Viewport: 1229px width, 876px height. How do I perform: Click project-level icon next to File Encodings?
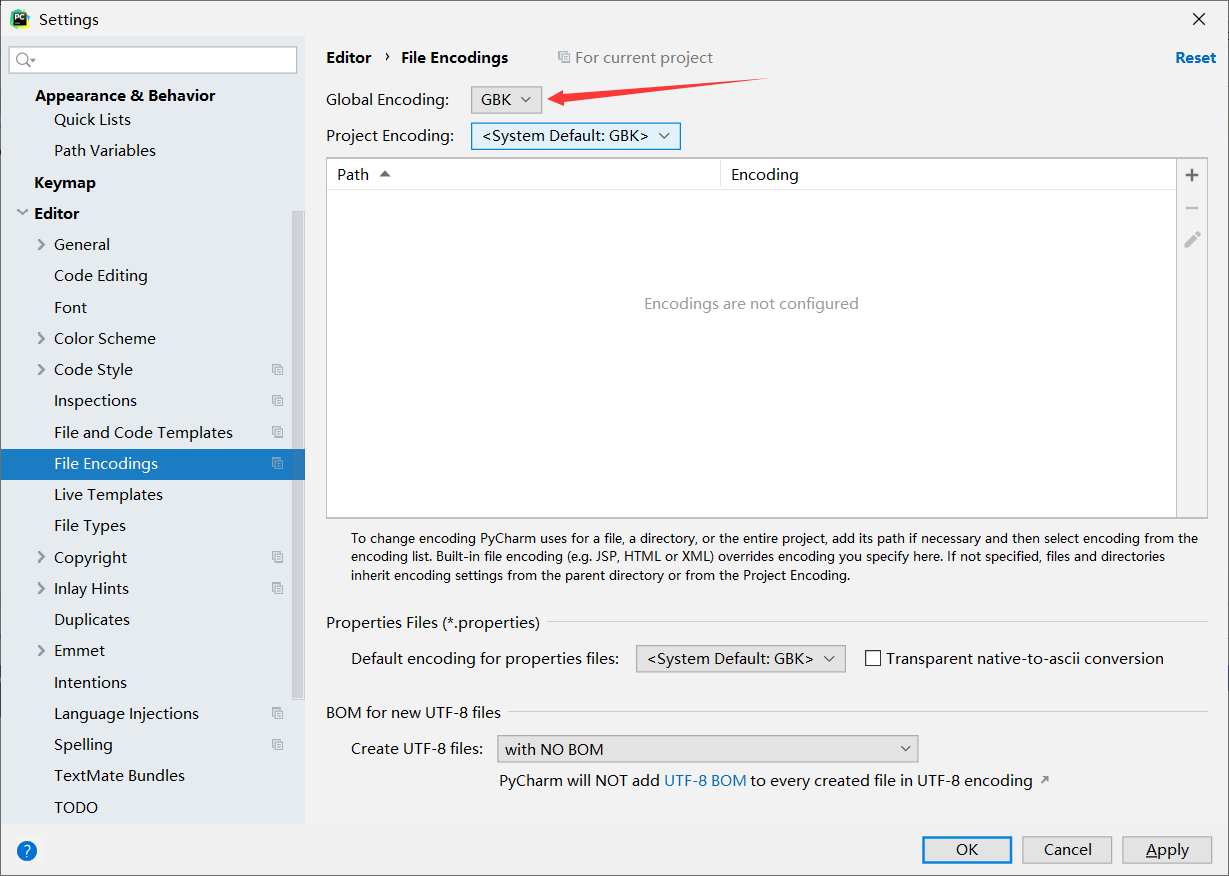point(278,463)
